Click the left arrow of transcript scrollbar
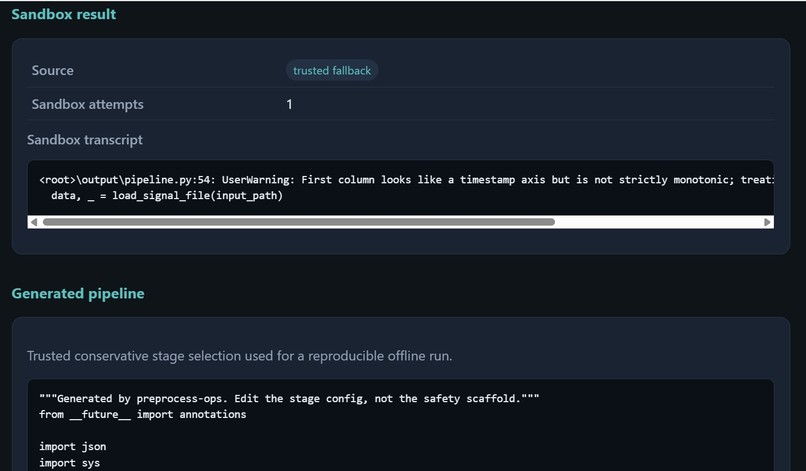Image resolution: width=806 pixels, height=471 pixels. tap(34, 222)
